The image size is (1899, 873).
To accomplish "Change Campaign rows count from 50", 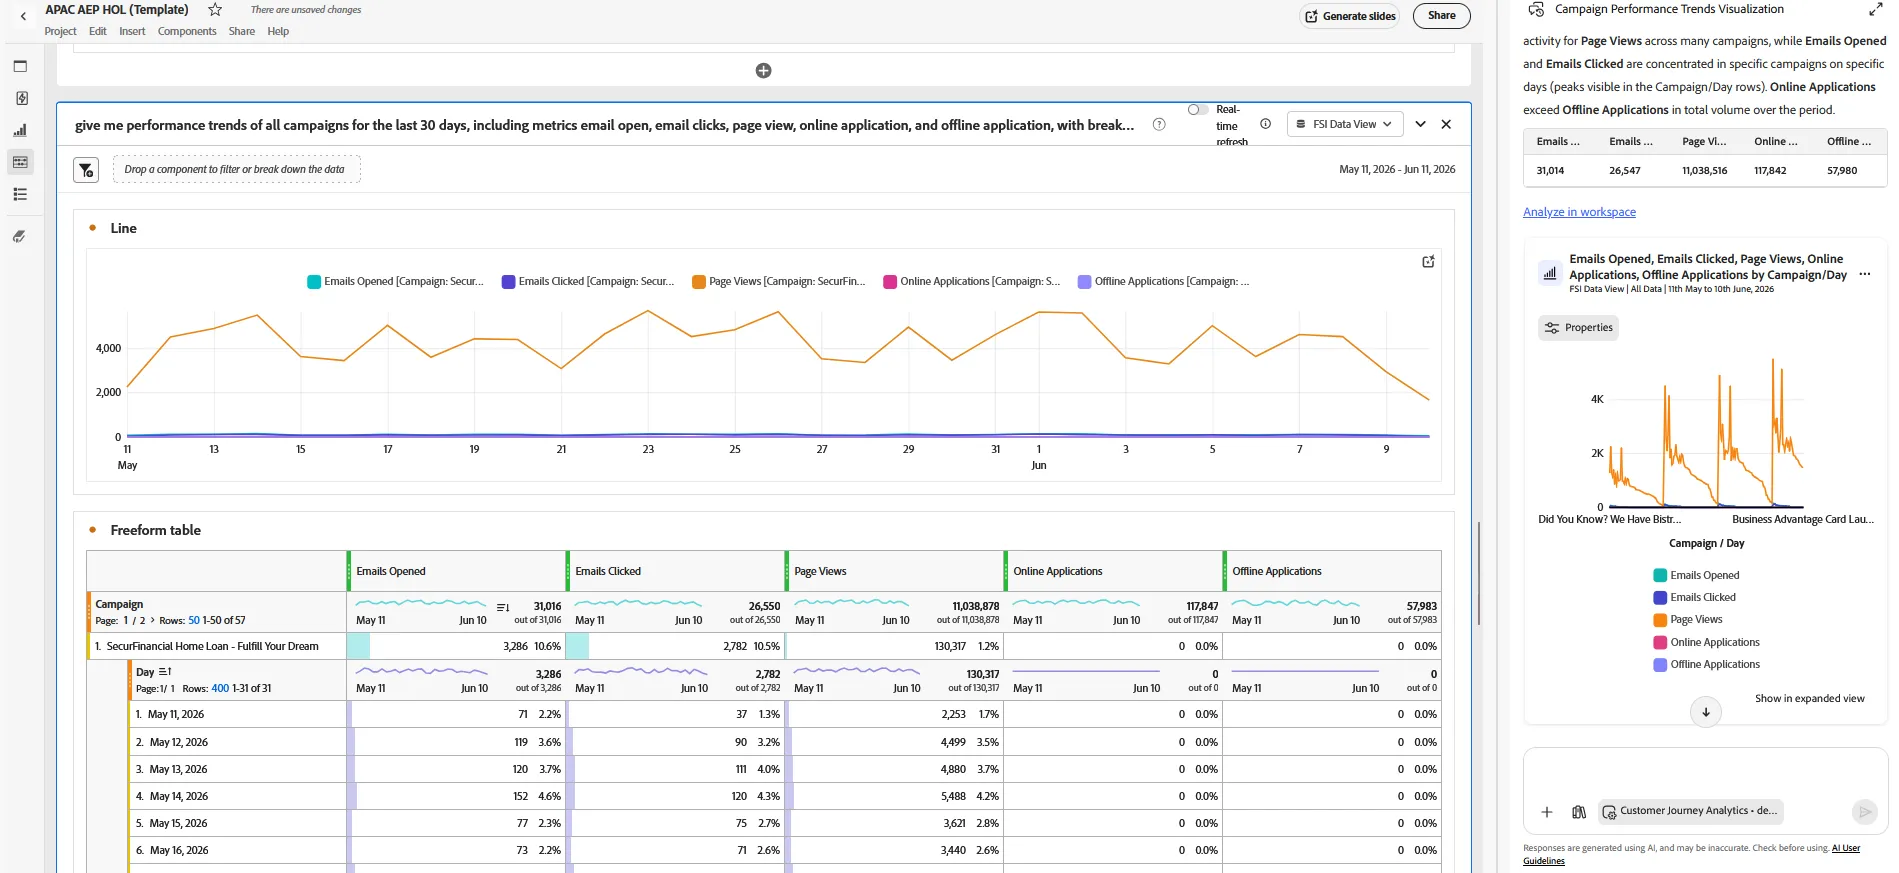I will point(194,621).
